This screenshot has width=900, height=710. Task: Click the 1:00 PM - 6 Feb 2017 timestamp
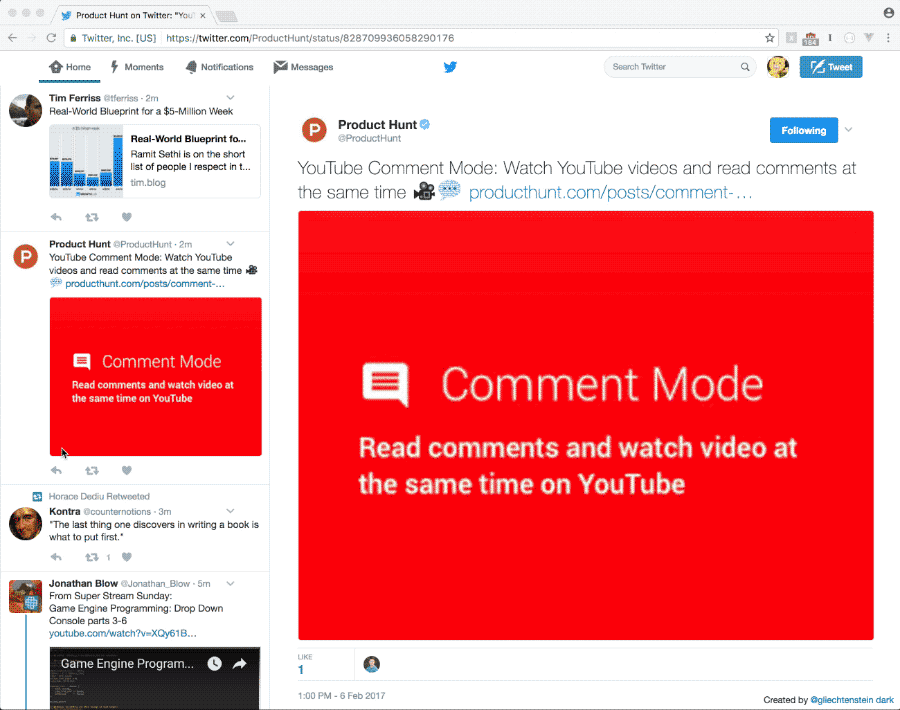point(342,696)
